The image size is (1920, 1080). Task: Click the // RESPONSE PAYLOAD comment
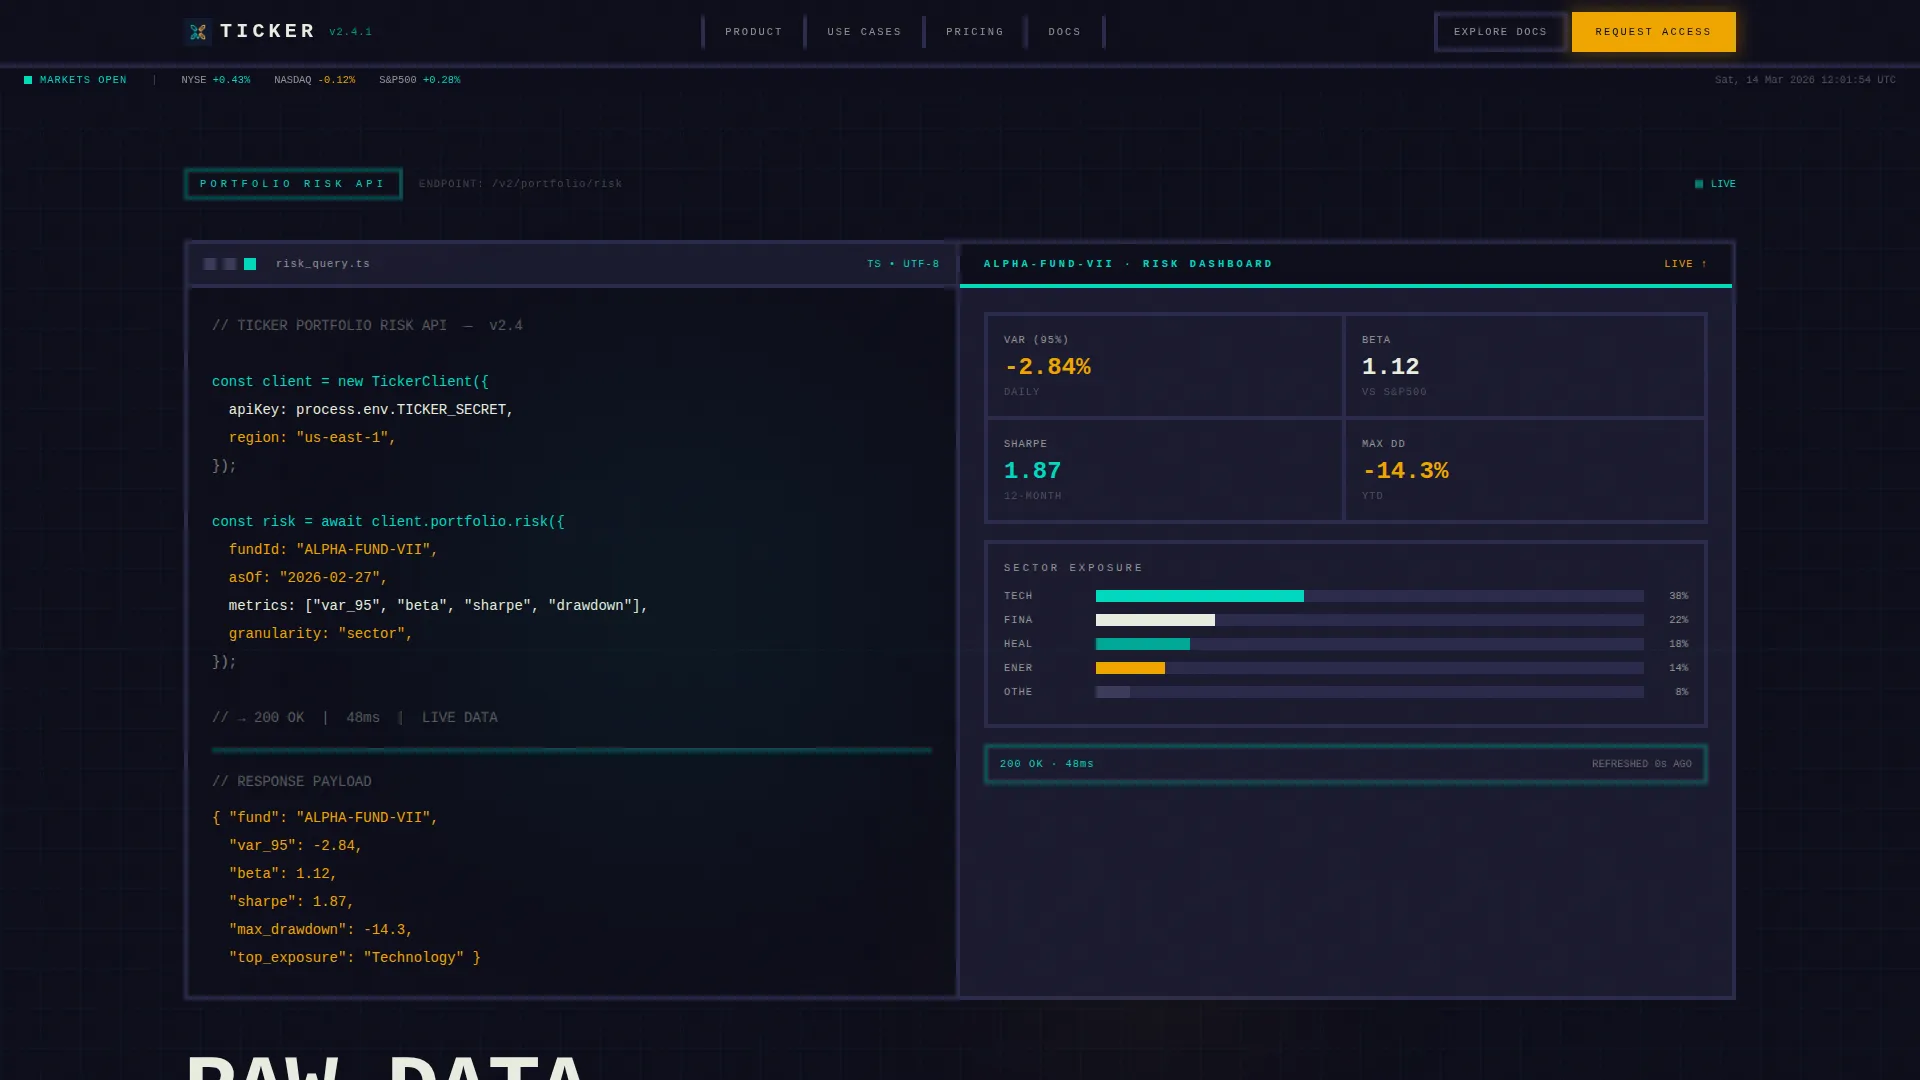pos(291,782)
